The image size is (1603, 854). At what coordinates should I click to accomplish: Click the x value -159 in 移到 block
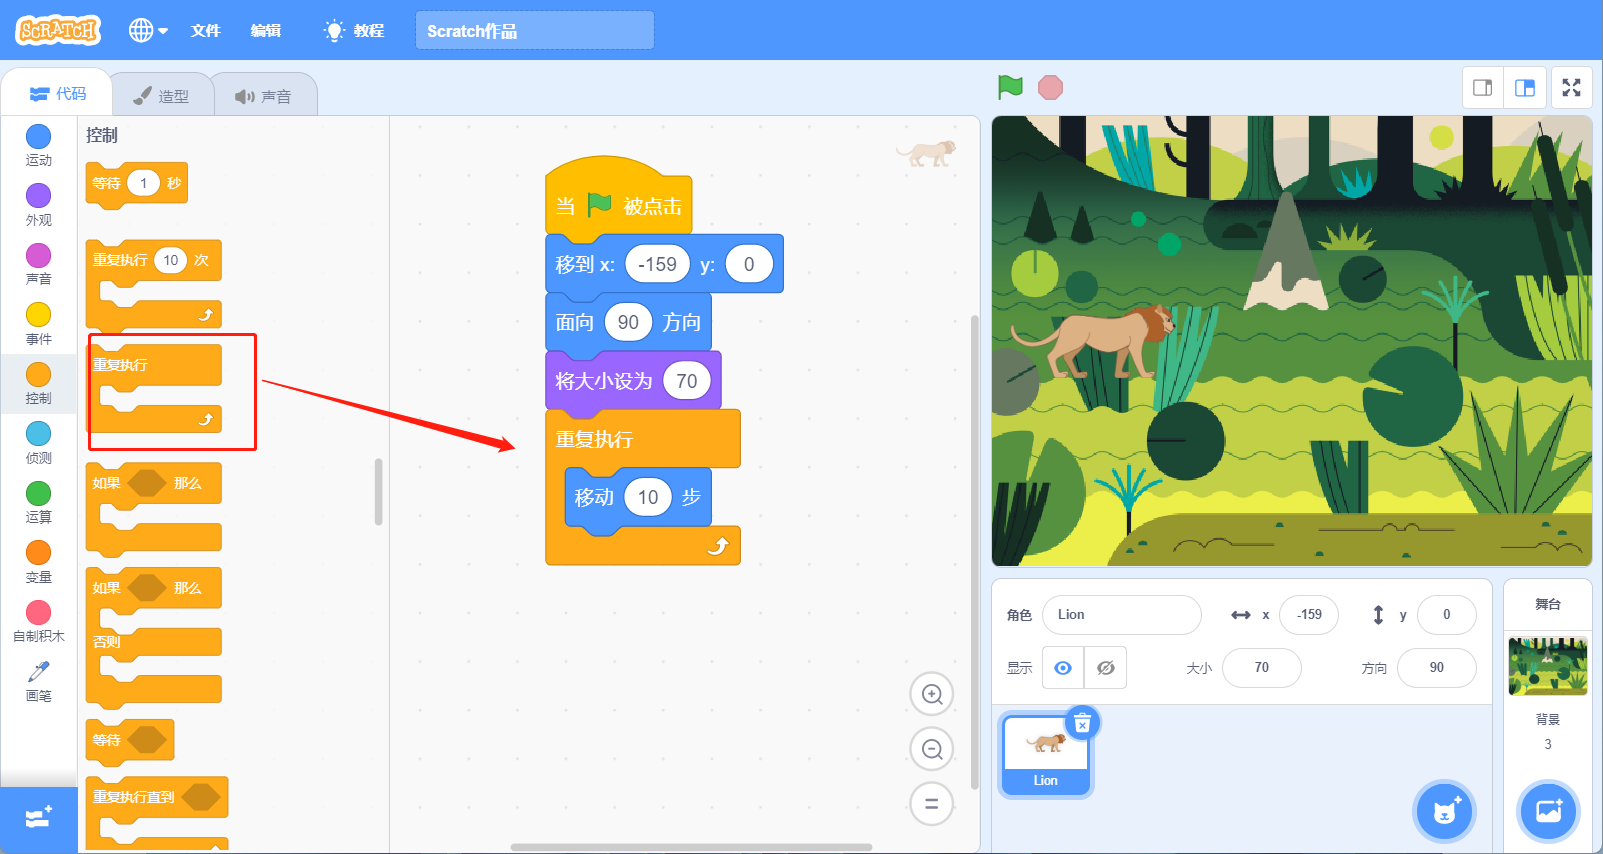point(658,264)
